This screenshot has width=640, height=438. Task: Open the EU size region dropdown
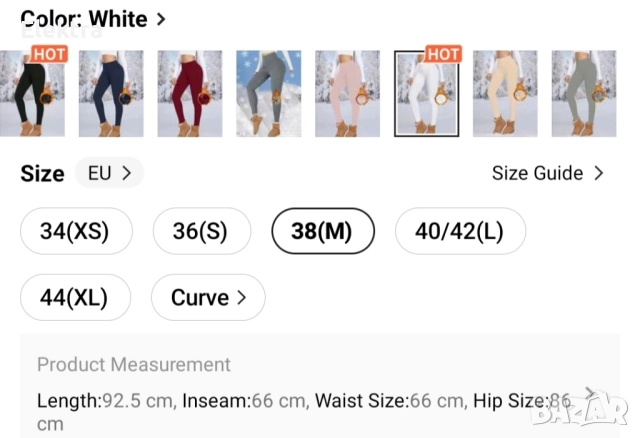click(x=109, y=173)
